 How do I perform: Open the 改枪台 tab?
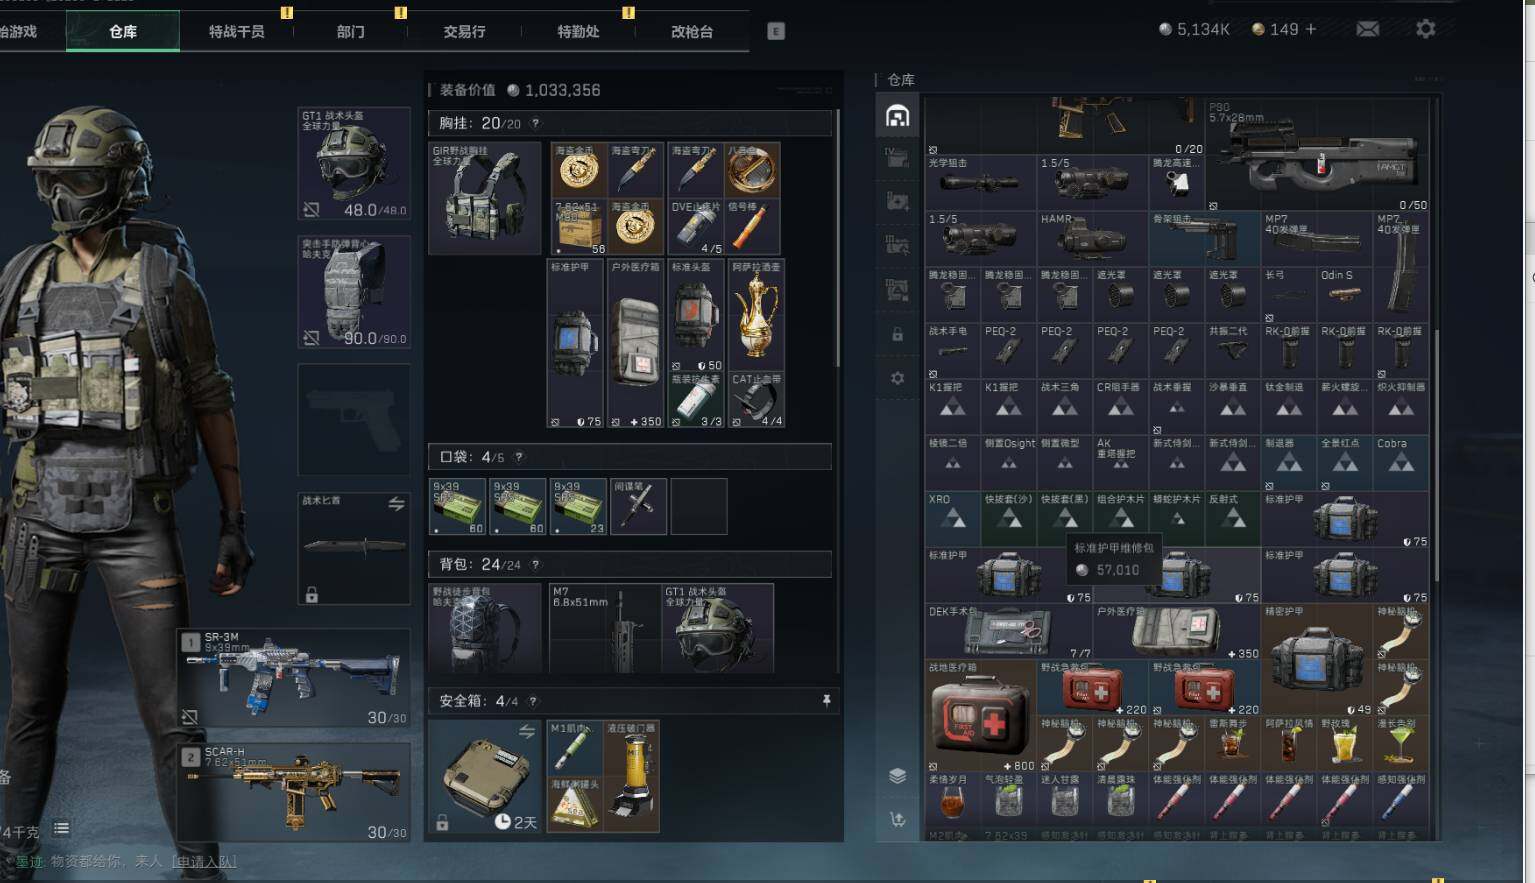[692, 31]
